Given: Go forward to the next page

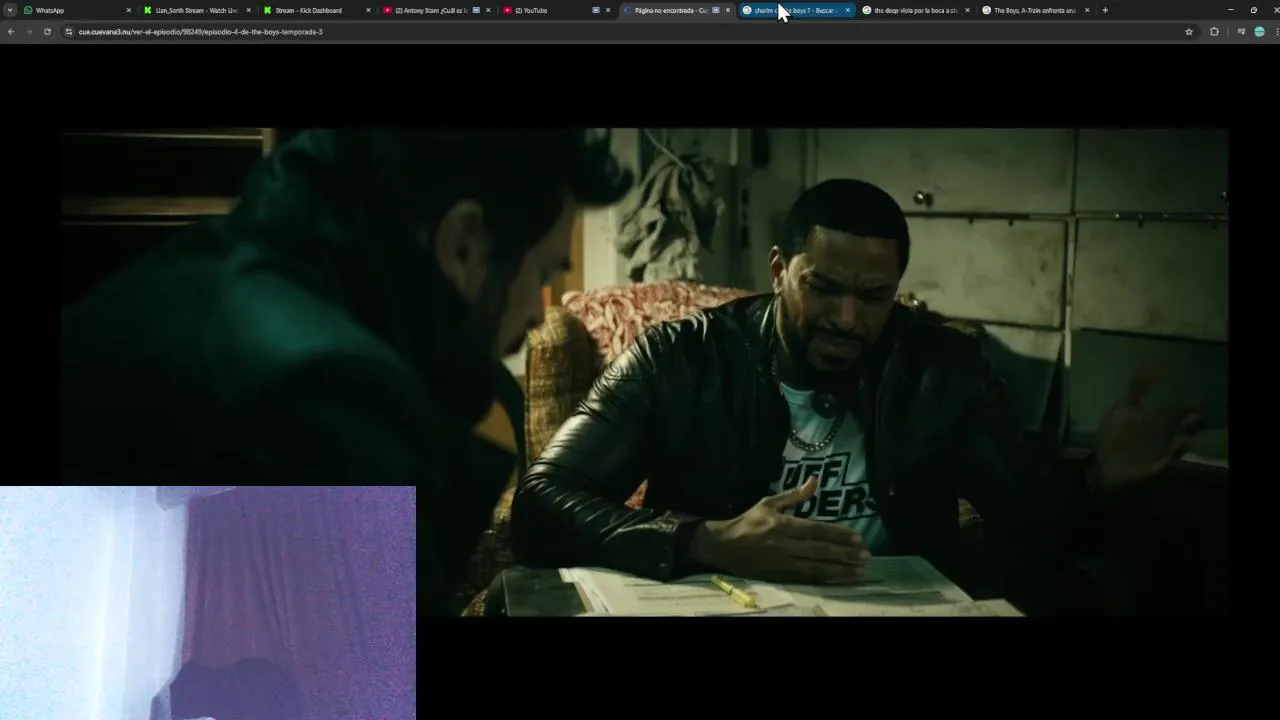Looking at the screenshot, I should (x=28, y=32).
